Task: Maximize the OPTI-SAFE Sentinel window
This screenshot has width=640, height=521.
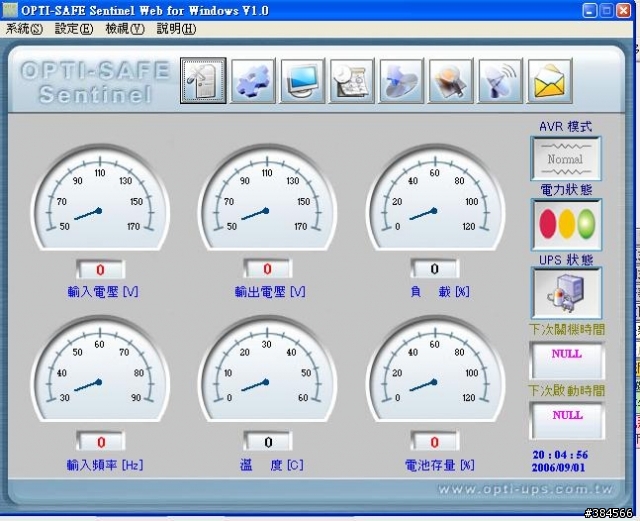Action: [x=607, y=11]
